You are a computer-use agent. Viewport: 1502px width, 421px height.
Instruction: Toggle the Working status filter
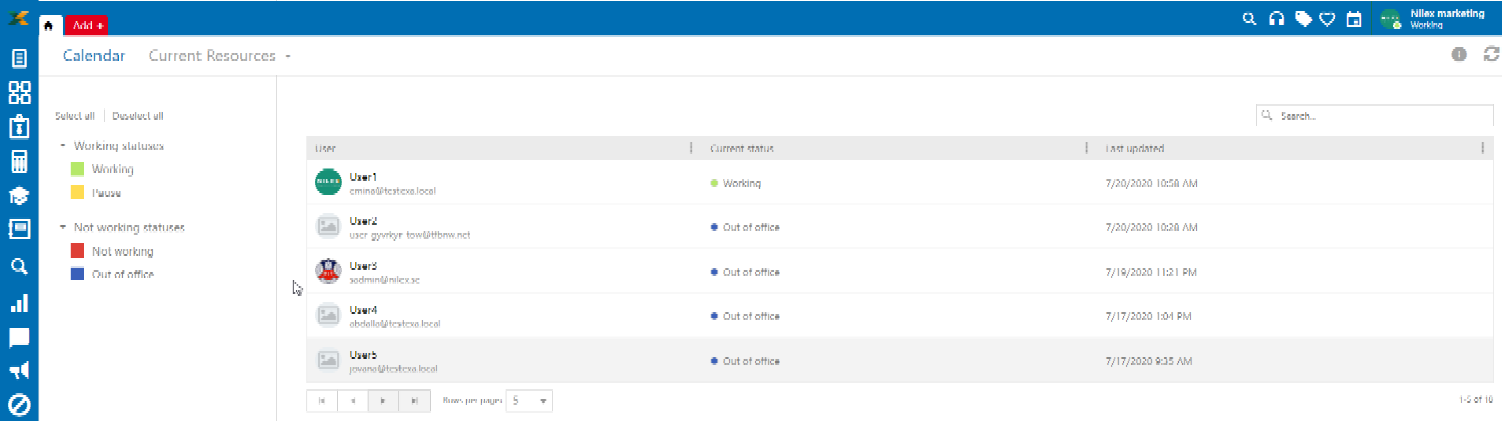(112, 170)
